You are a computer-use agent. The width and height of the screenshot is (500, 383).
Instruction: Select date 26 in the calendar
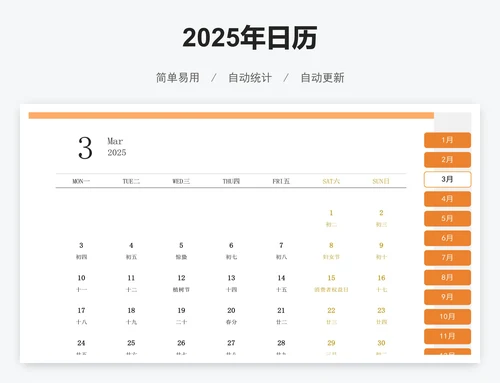(x=181, y=343)
